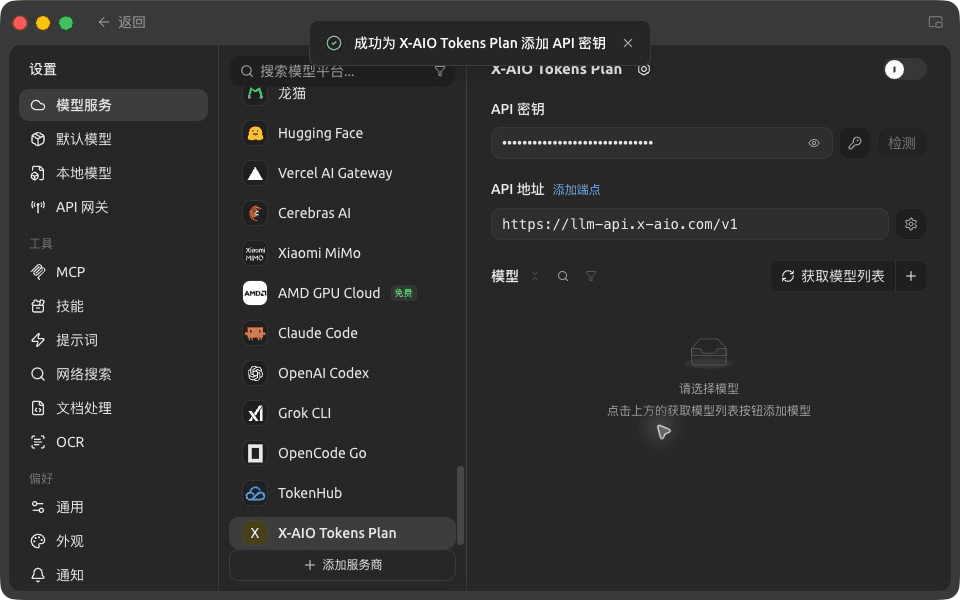Open X-AIO Tokens Plan provider settings icon

[643, 69]
